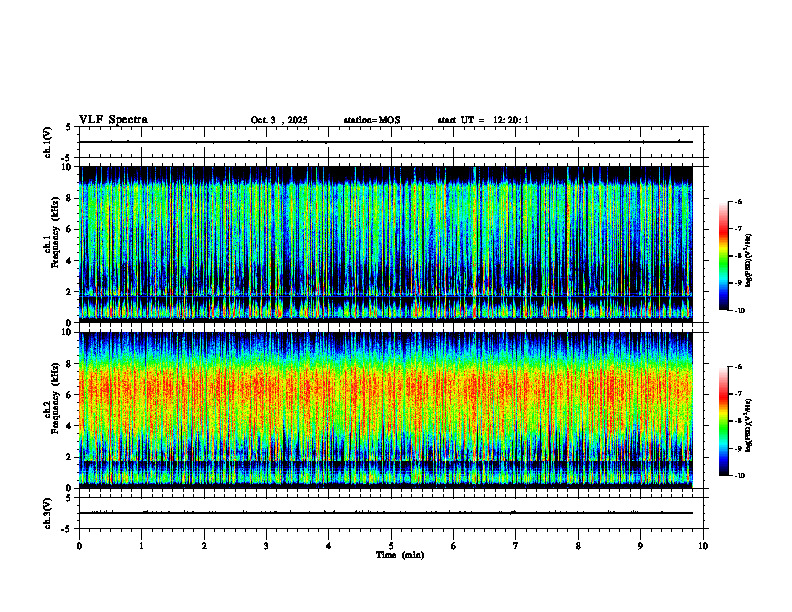Click the ch.1 colorbar log(PSD) units label
Viewport: 792px width, 612px height.
749,261
